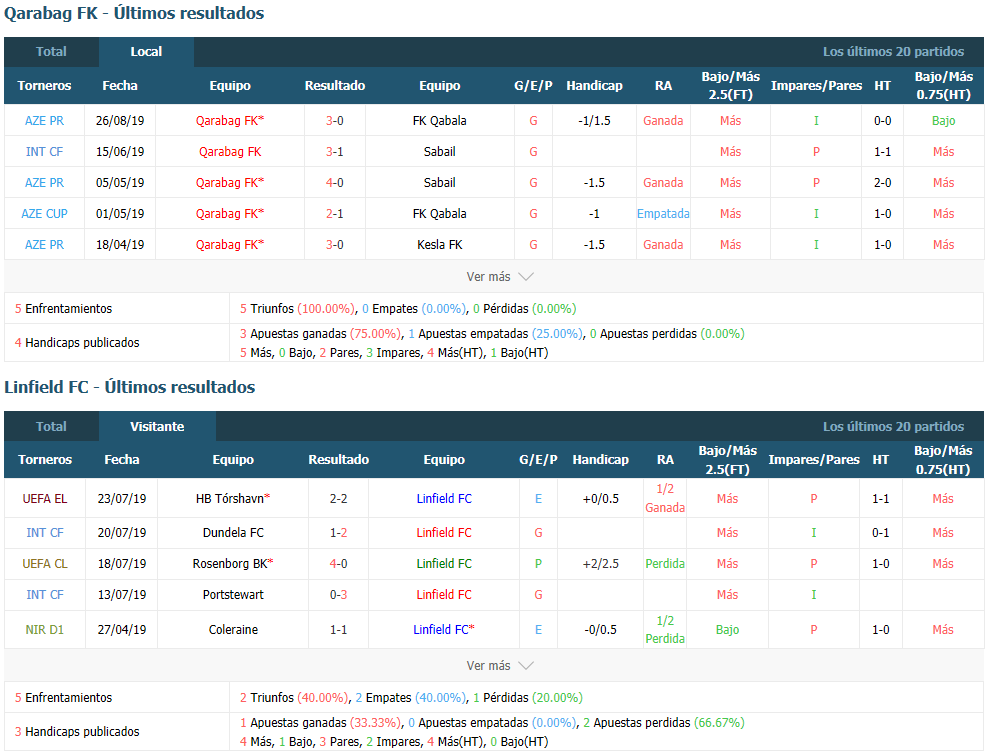Expand Ver más under Linfield FC results

(x=499, y=666)
